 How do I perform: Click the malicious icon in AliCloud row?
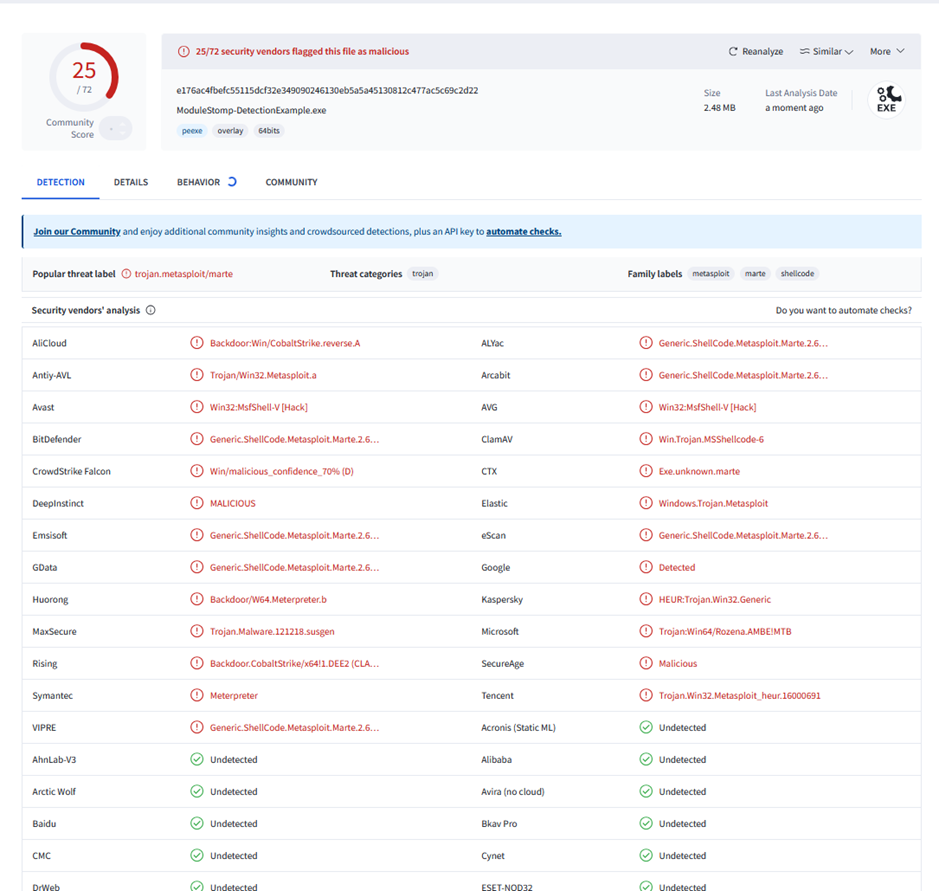pyautogui.click(x=196, y=343)
